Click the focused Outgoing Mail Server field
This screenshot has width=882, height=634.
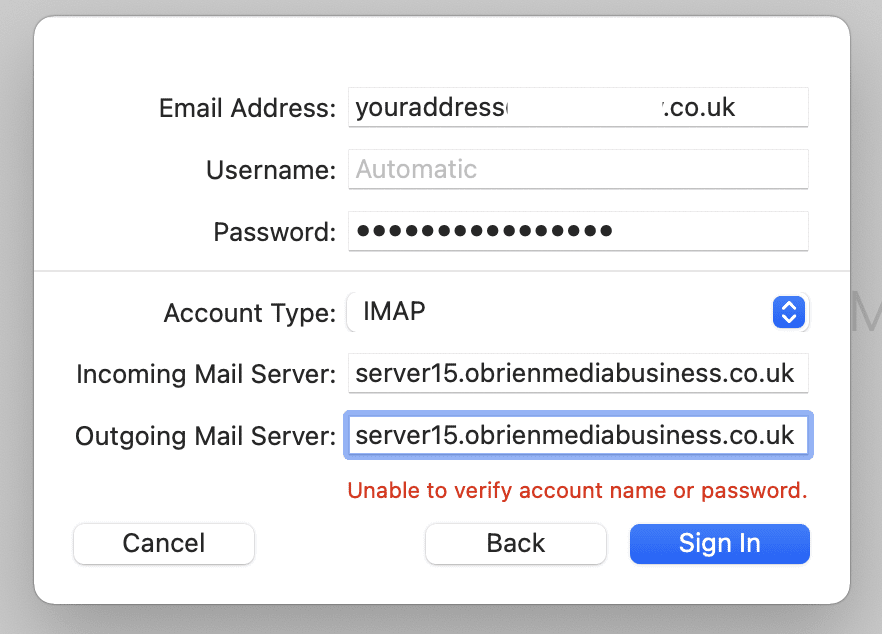[577, 436]
